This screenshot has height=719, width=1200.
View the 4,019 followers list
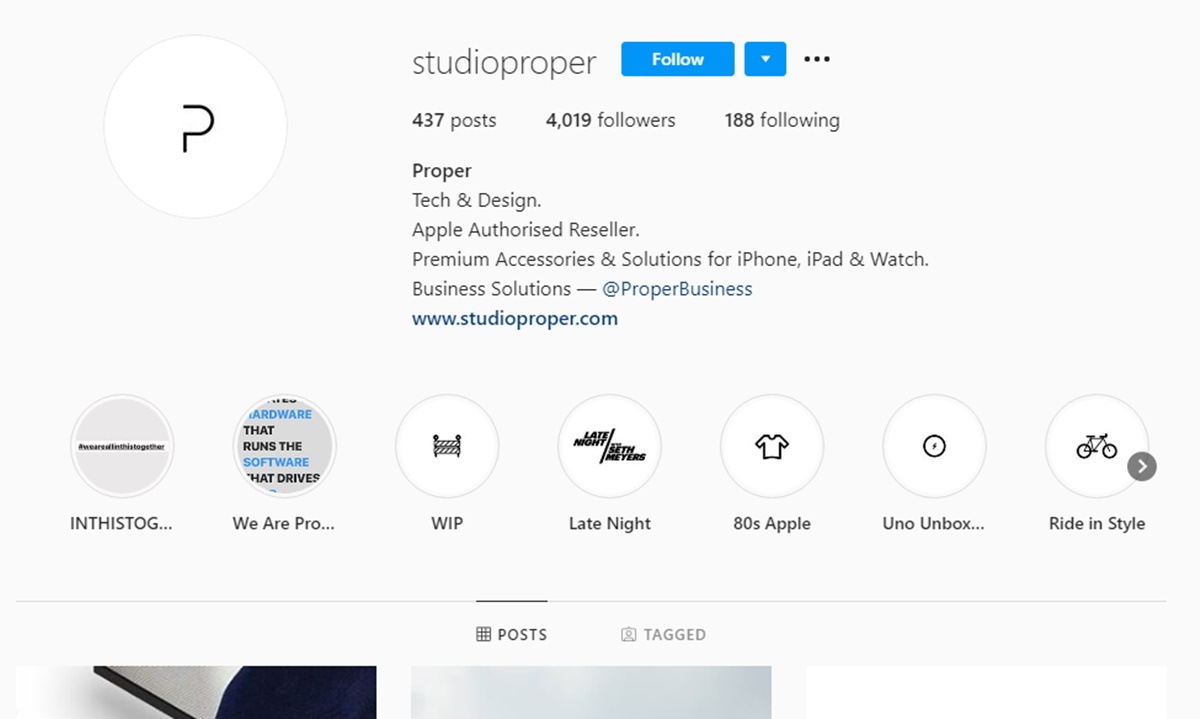(x=610, y=120)
